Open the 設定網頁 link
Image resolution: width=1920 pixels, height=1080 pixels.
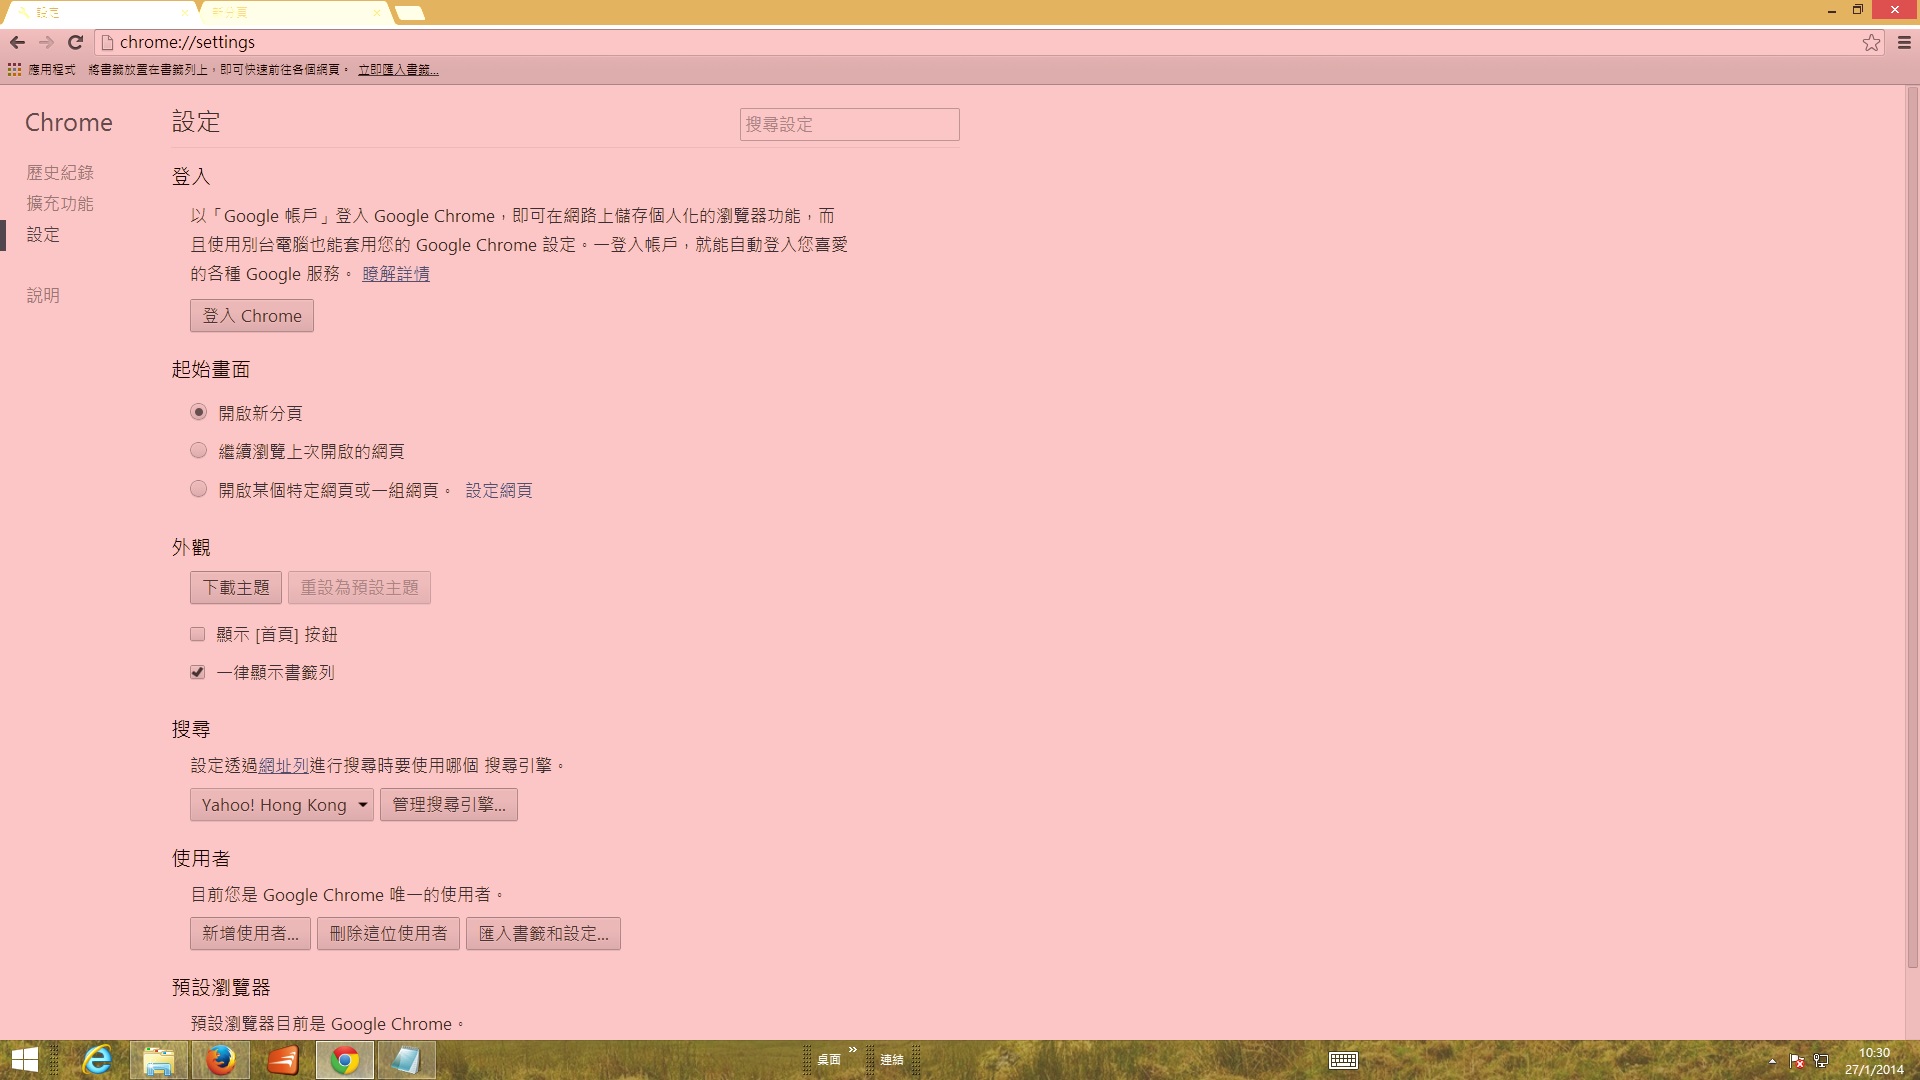pos(499,491)
